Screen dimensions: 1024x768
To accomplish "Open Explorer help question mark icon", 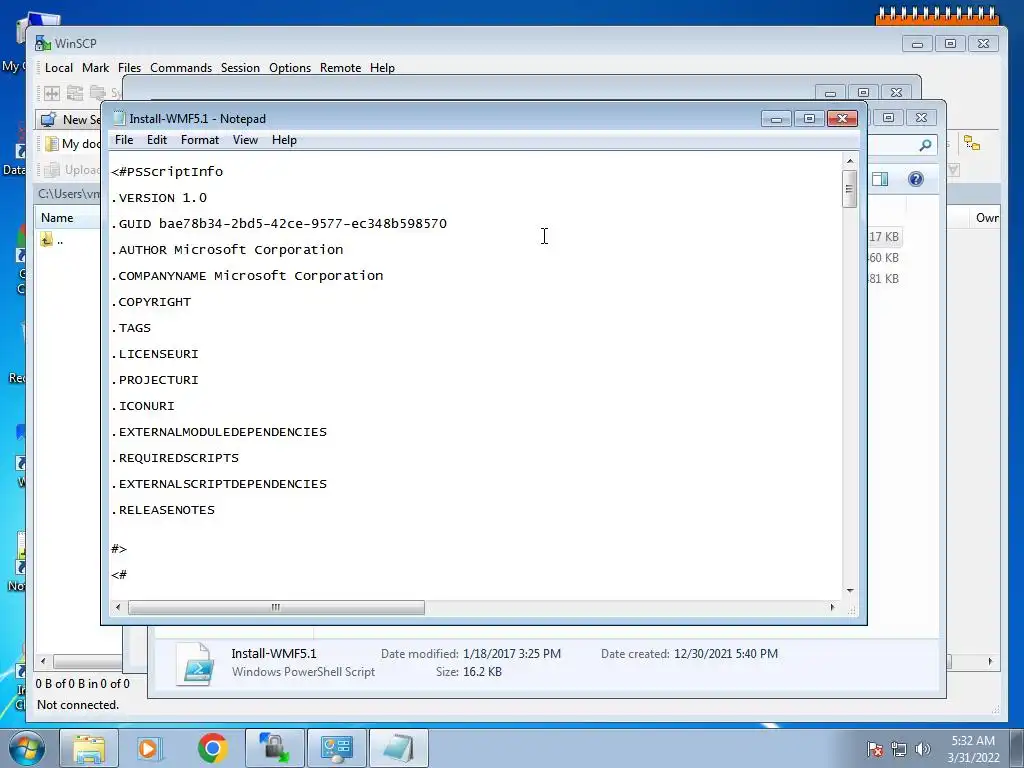I will coord(916,179).
